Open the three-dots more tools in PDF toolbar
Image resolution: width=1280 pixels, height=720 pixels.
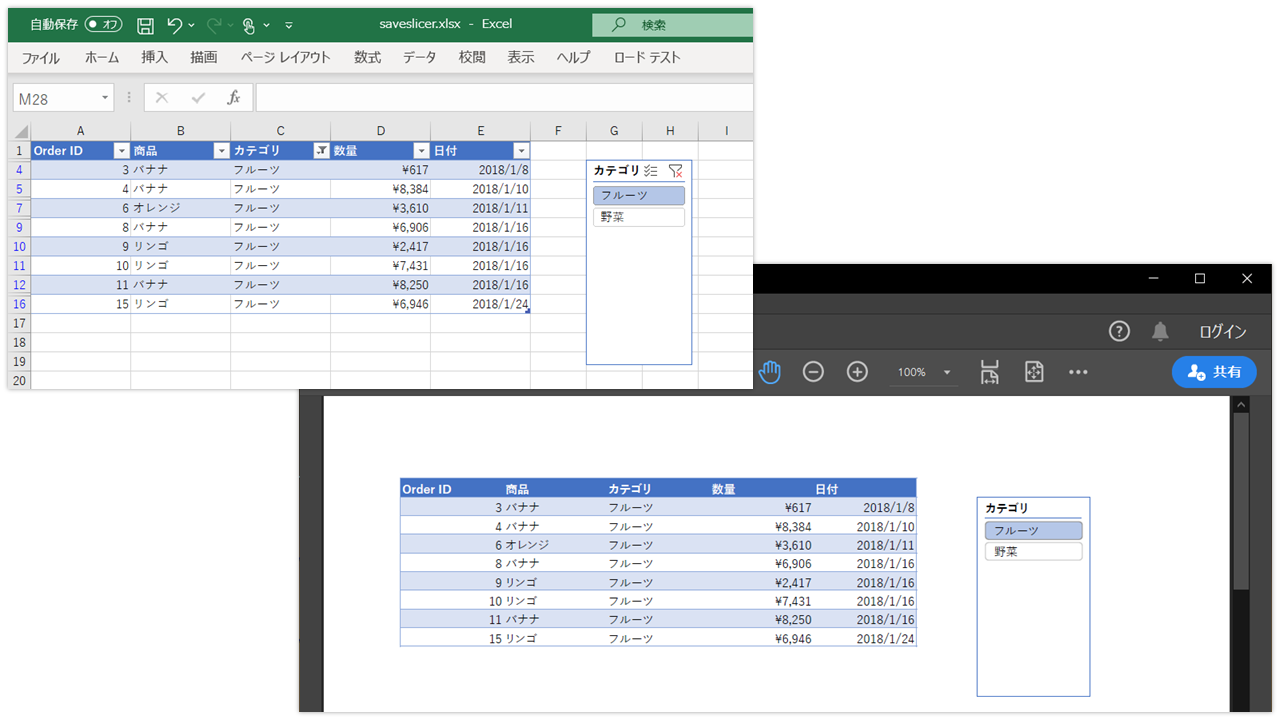click(x=1078, y=372)
